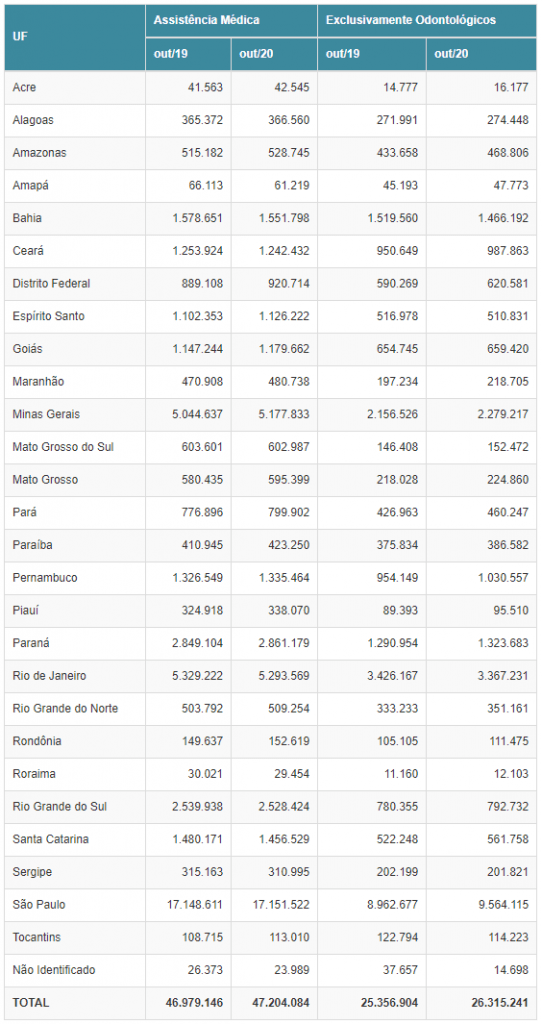Click the Rio de Janeiro row label
The height and width of the screenshot is (1024, 542).
pyautogui.click(x=49, y=676)
